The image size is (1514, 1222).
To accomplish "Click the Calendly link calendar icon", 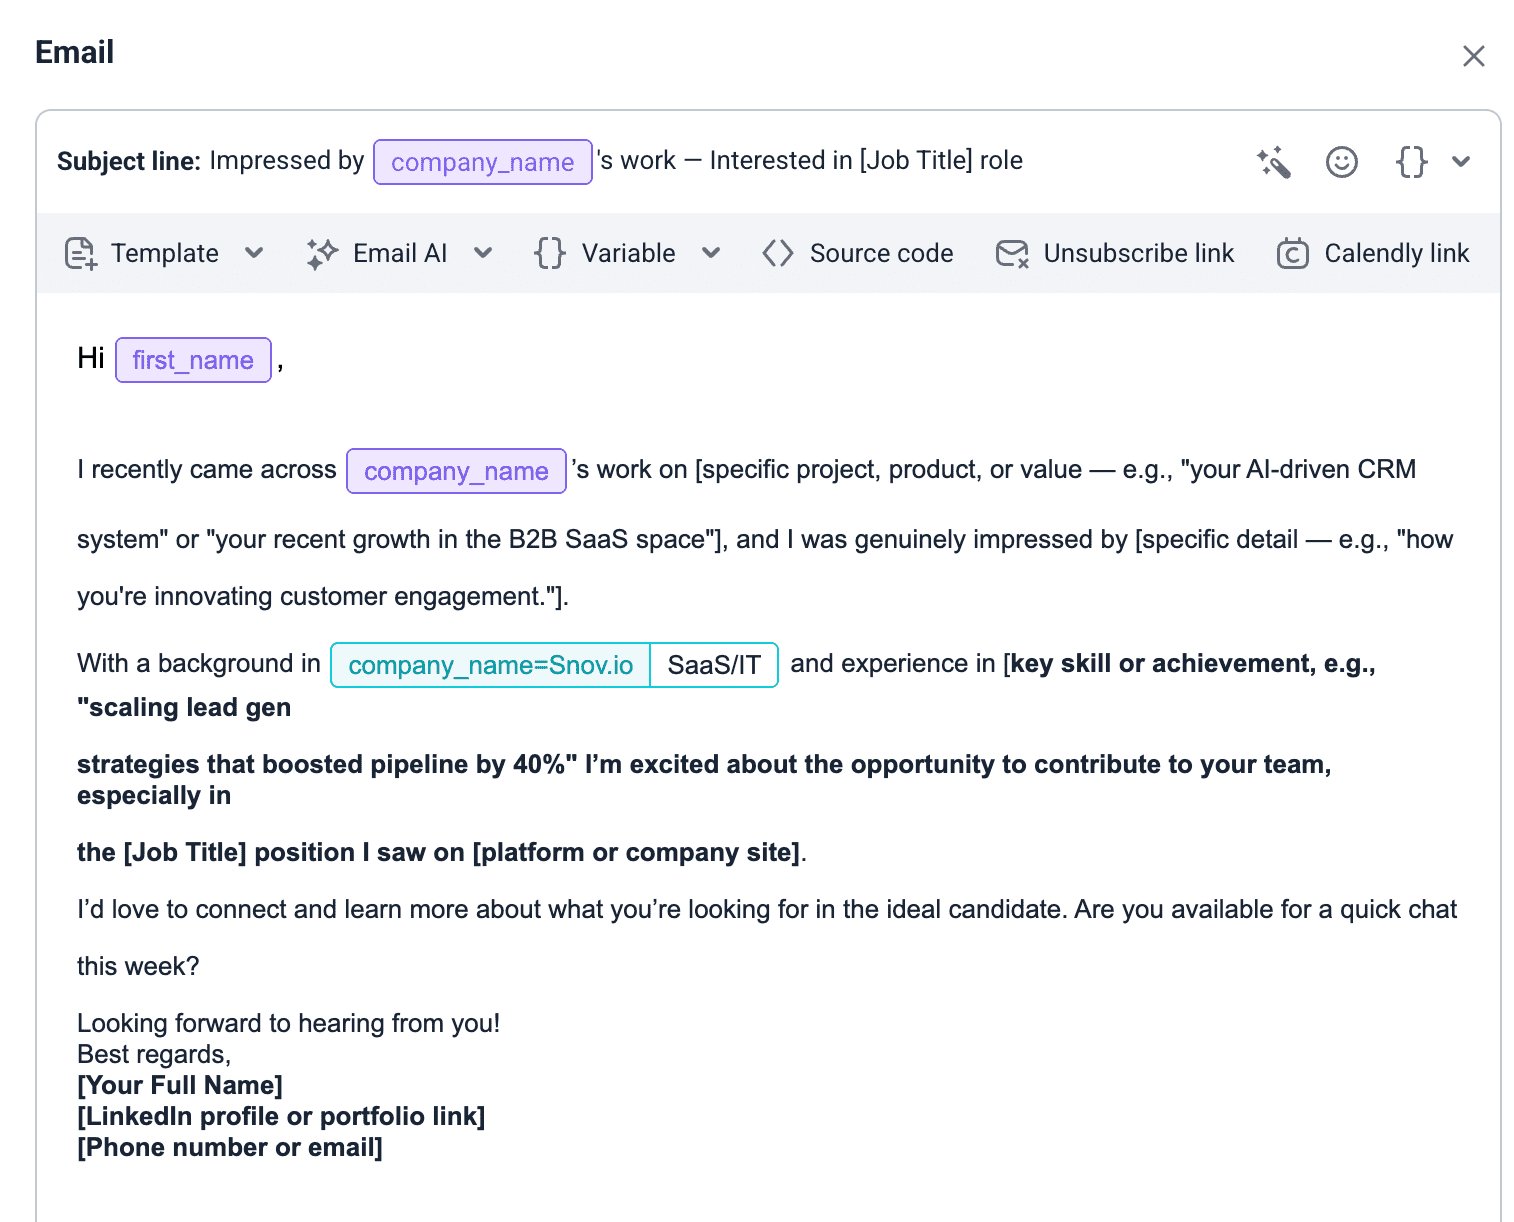I will click(1292, 254).
